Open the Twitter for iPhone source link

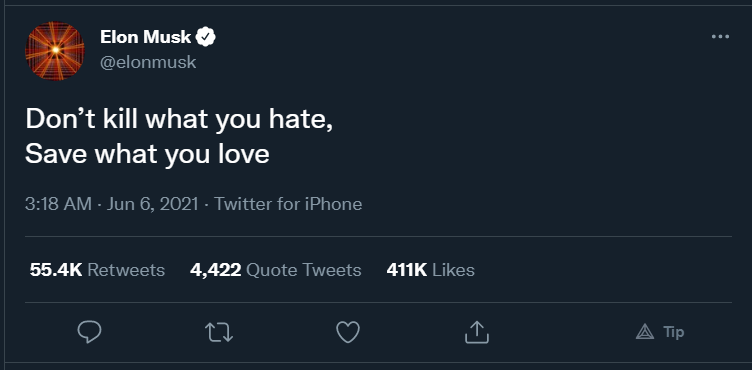[288, 204]
